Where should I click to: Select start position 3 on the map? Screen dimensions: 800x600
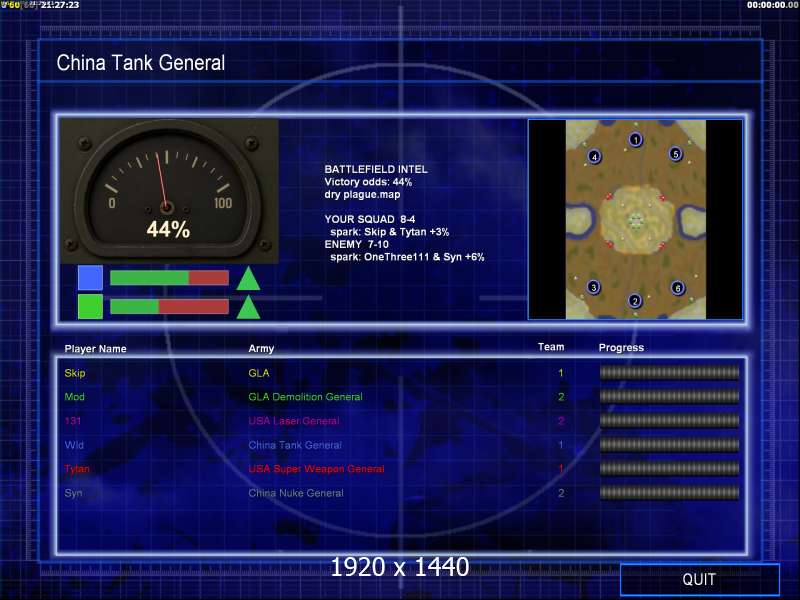tap(593, 287)
